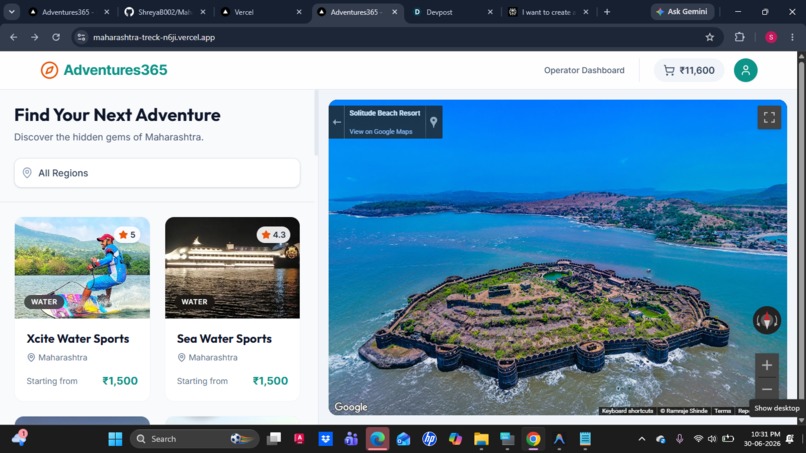This screenshot has height=453, width=806.
Task: Click the site information icon in address bar
Action: [81, 37]
